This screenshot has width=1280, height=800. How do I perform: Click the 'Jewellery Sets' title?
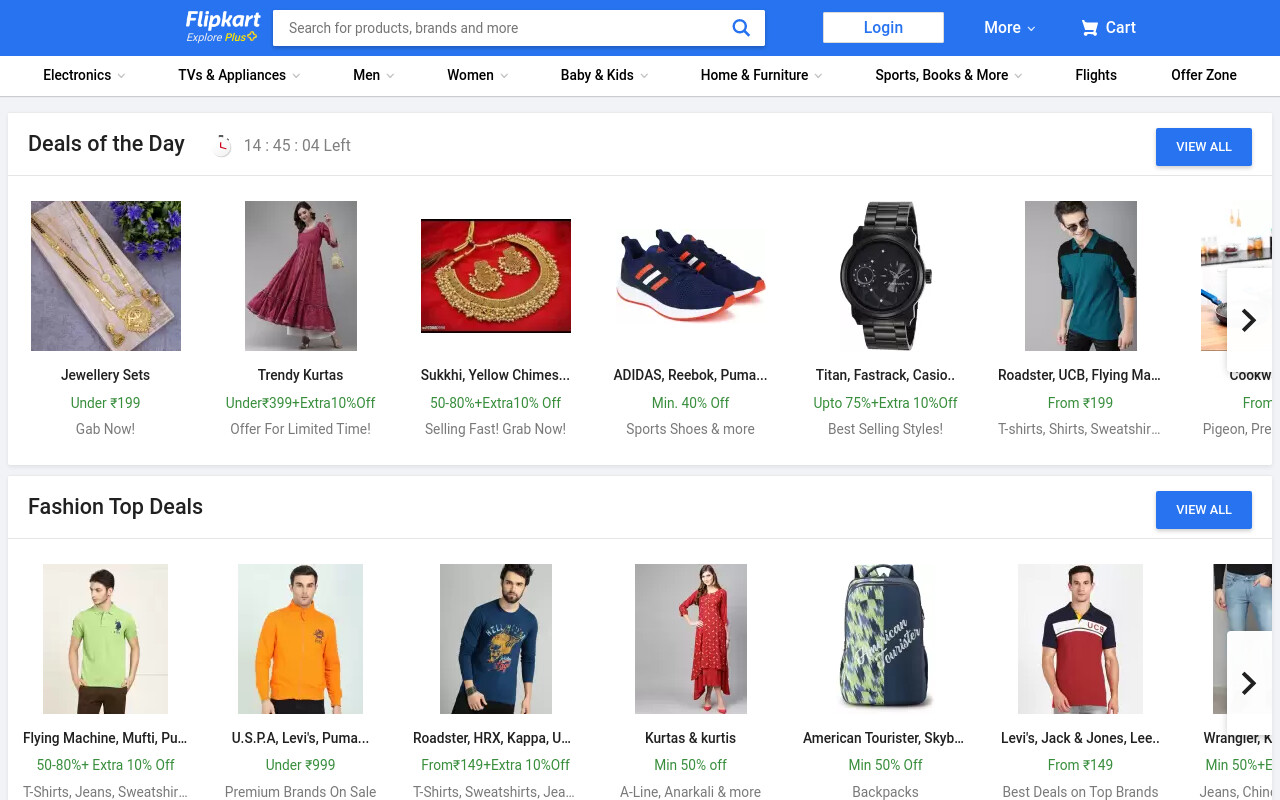point(106,375)
